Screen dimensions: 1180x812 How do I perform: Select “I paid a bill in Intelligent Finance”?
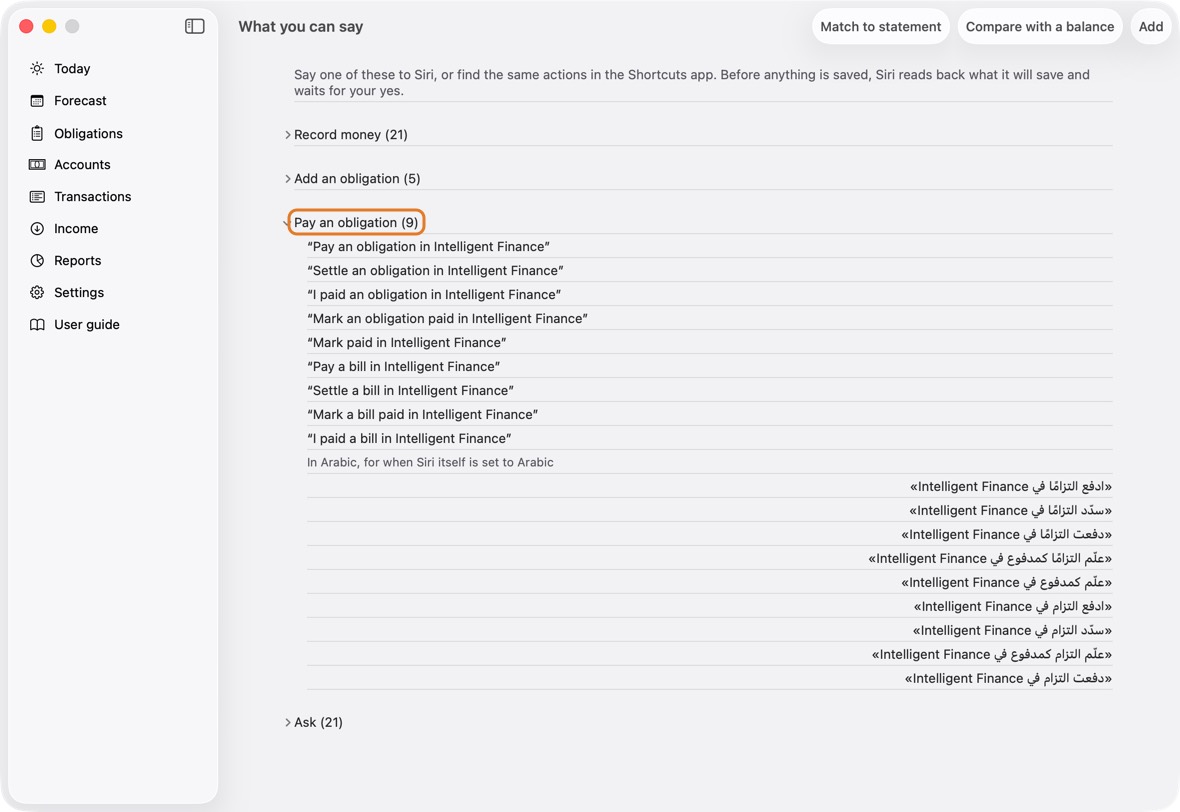(x=409, y=439)
